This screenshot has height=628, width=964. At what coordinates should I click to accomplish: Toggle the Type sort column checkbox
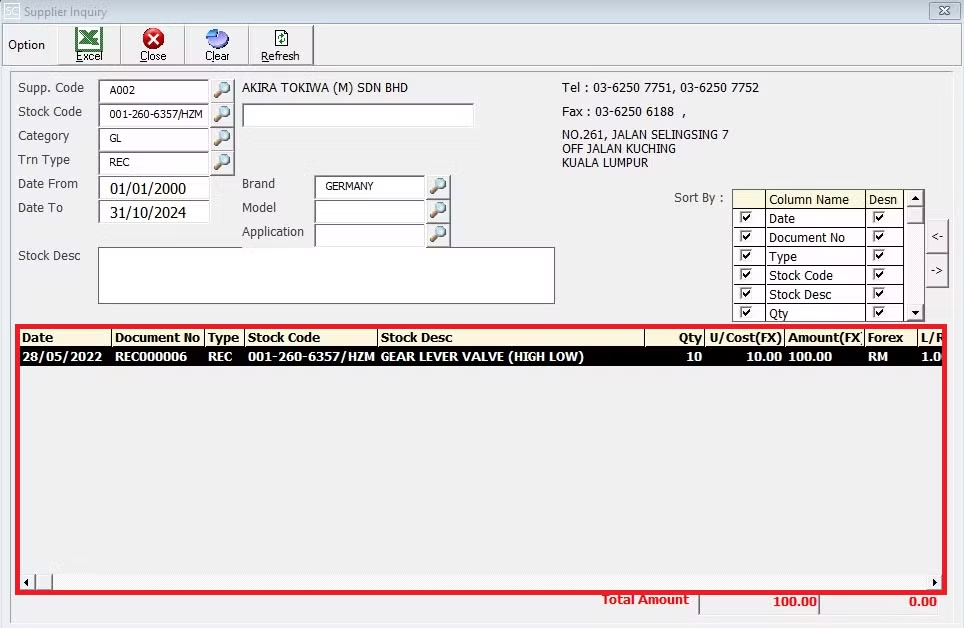tap(746, 256)
